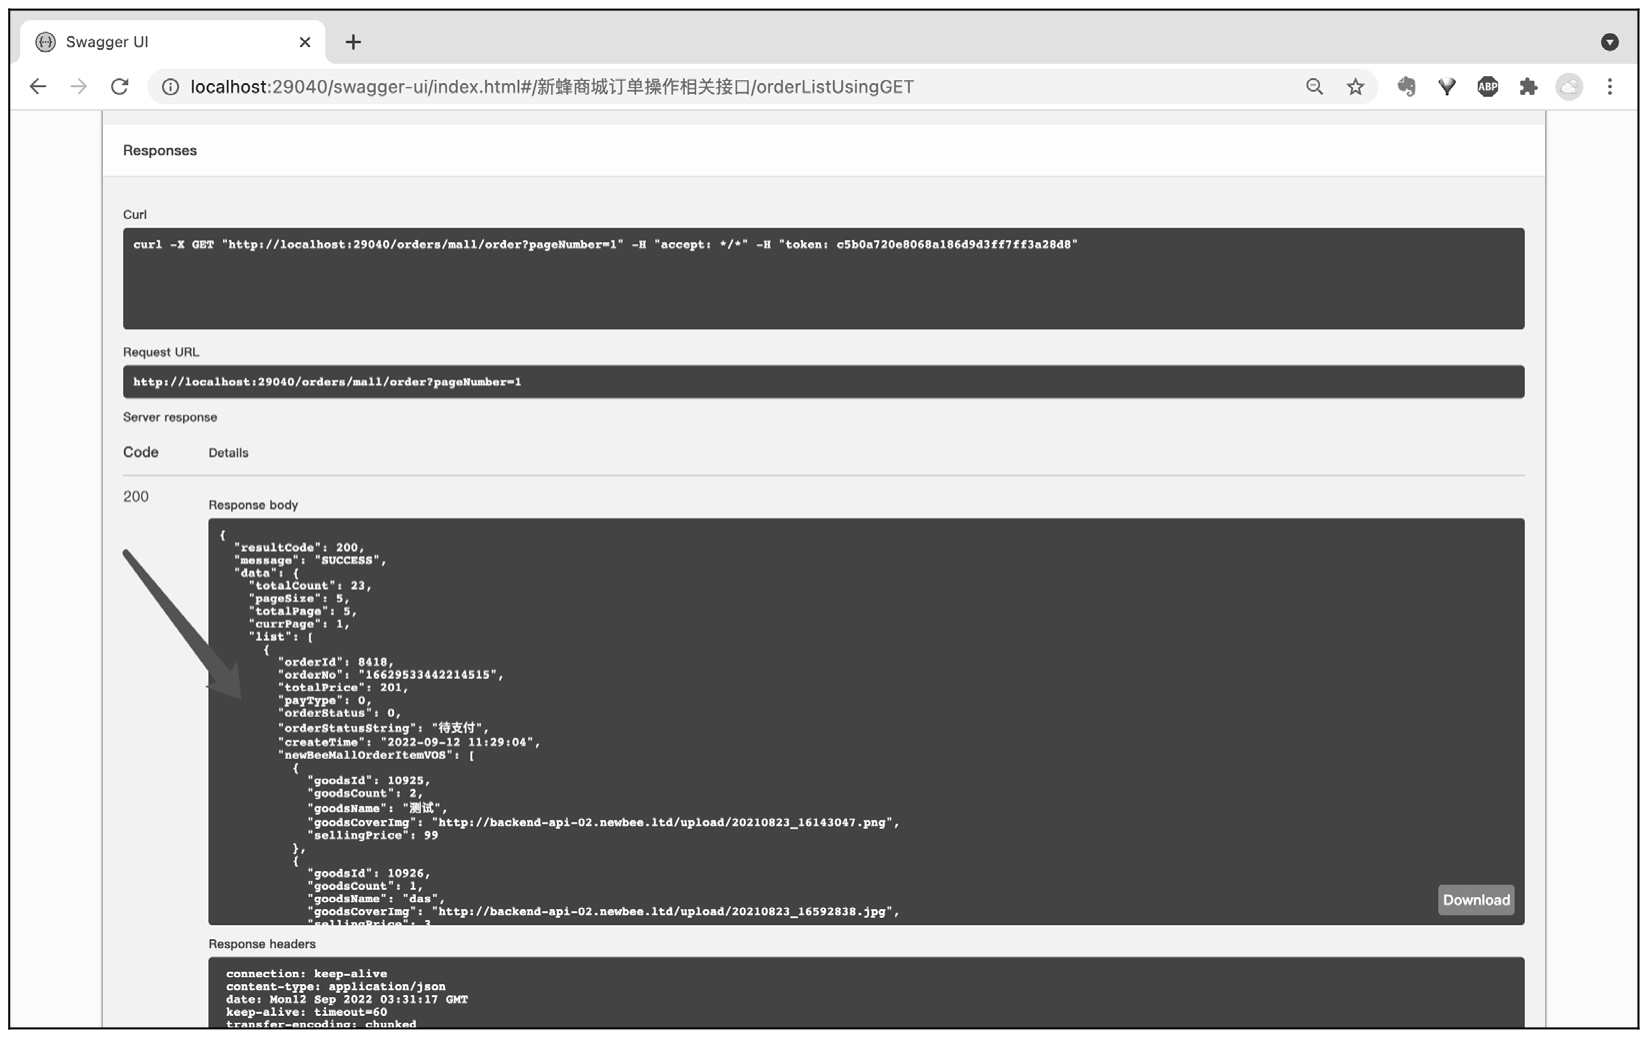Switch to the Swagger UI tab
The width and height of the screenshot is (1648, 1037).
point(173,42)
